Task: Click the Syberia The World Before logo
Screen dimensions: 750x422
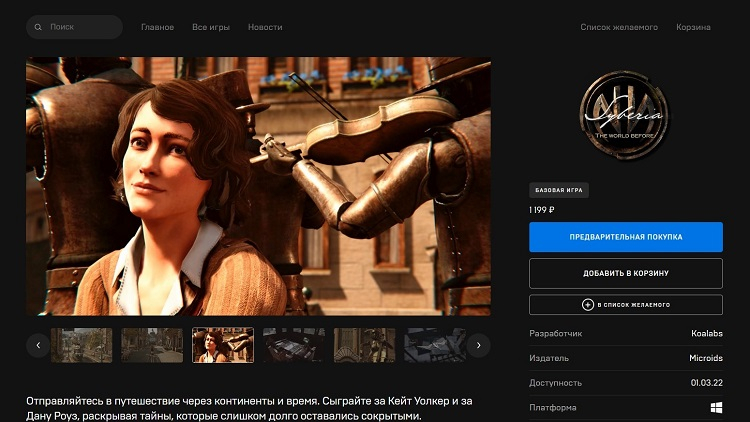Action: [x=625, y=115]
